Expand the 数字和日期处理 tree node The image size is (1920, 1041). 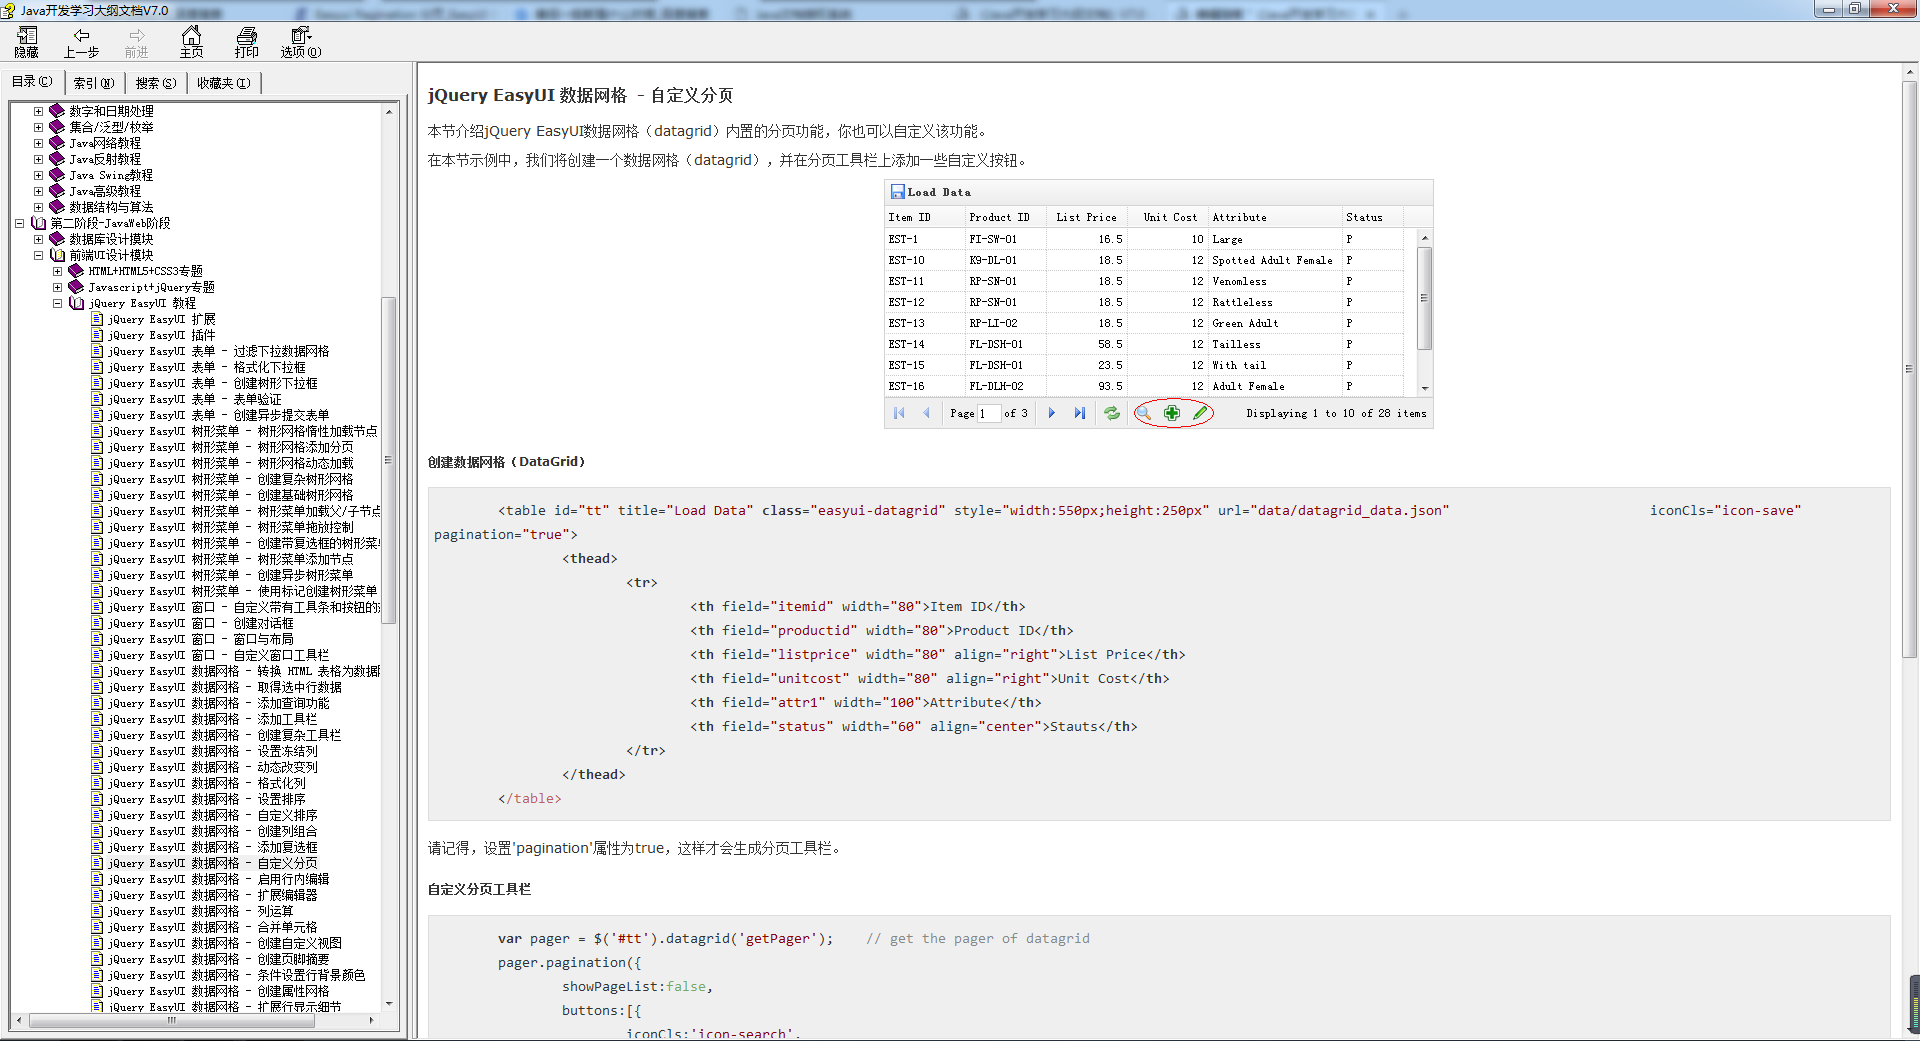[38, 111]
